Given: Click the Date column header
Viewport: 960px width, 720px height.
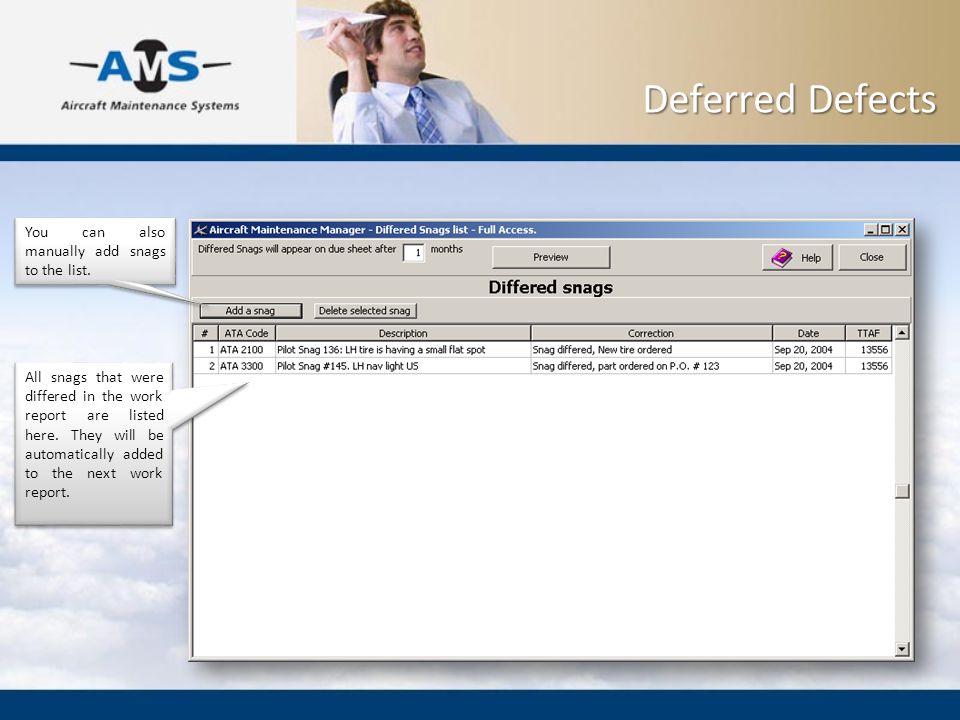Looking at the screenshot, I should pyautogui.click(x=808, y=333).
